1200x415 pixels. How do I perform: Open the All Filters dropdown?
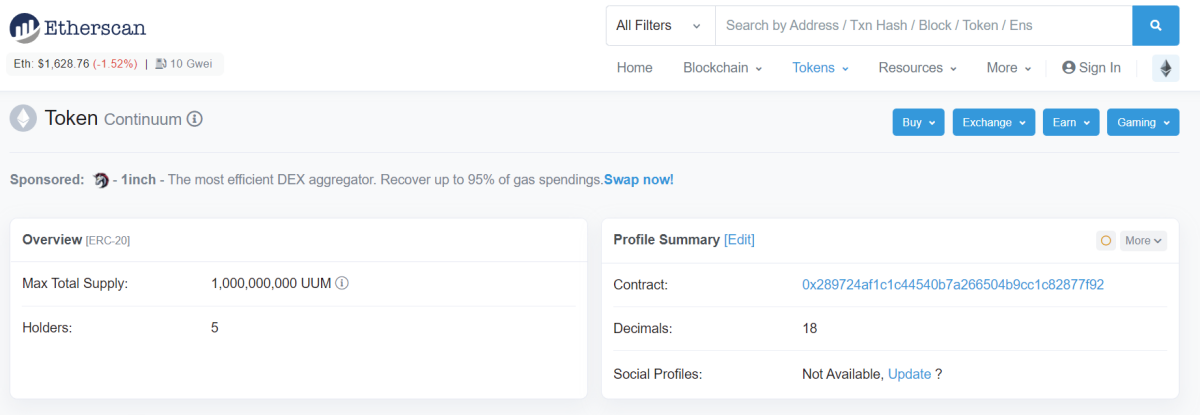coord(660,25)
